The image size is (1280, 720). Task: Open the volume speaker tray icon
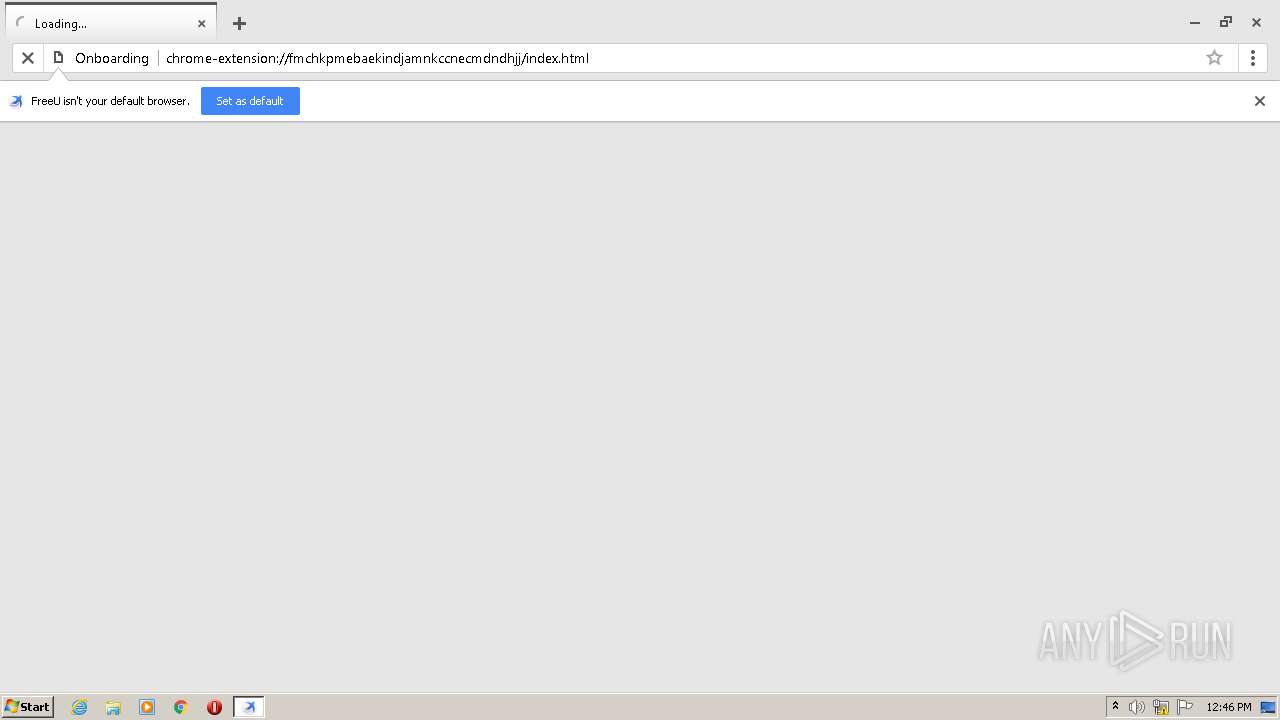pyautogui.click(x=1137, y=707)
